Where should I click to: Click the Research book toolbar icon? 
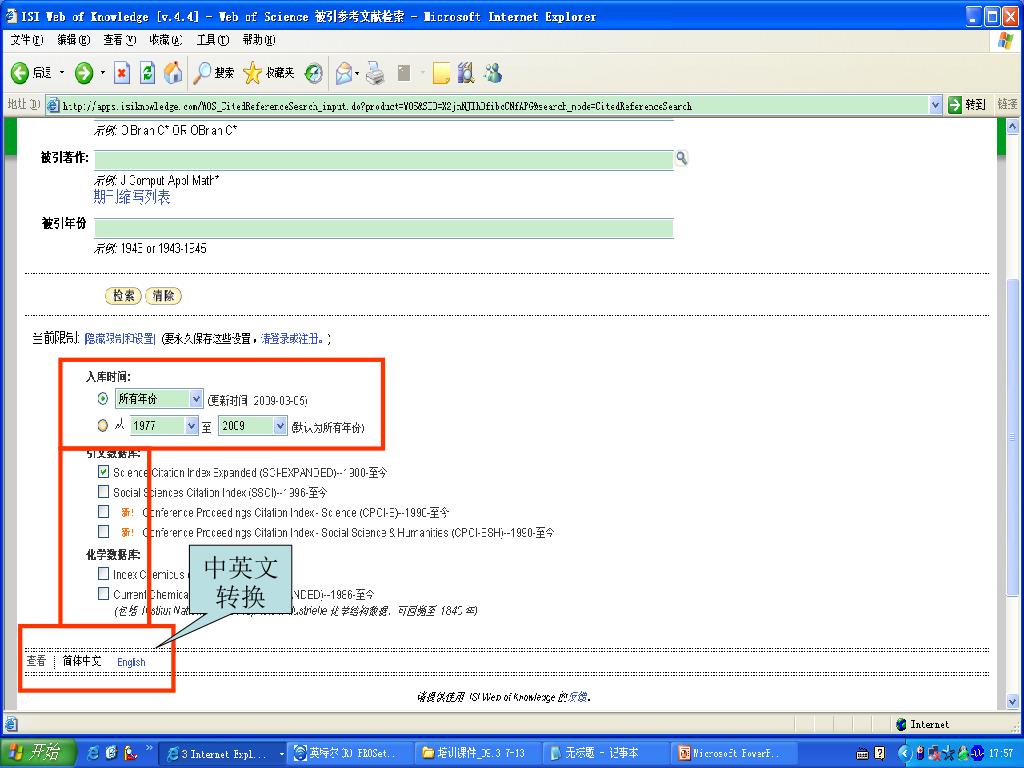[466, 73]
